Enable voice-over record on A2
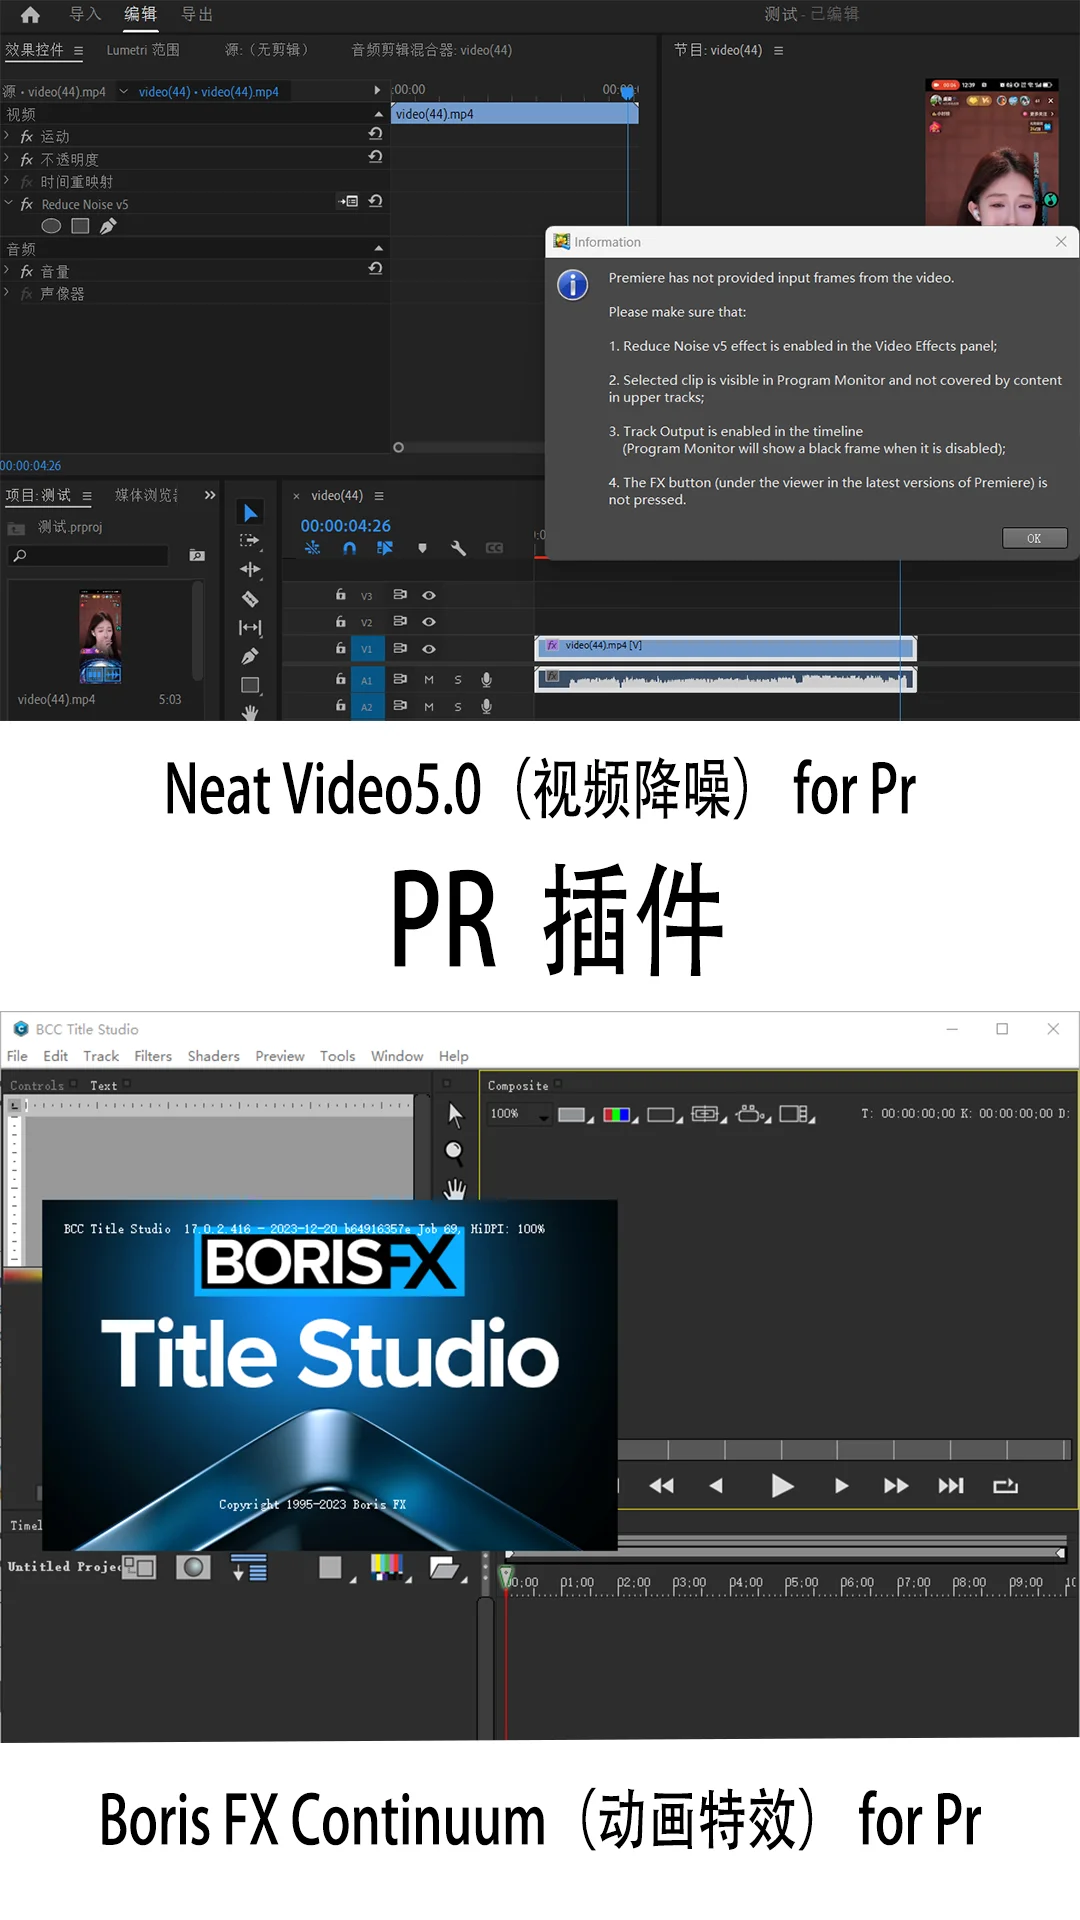The image size is (1080, 1920). [486, 706]
